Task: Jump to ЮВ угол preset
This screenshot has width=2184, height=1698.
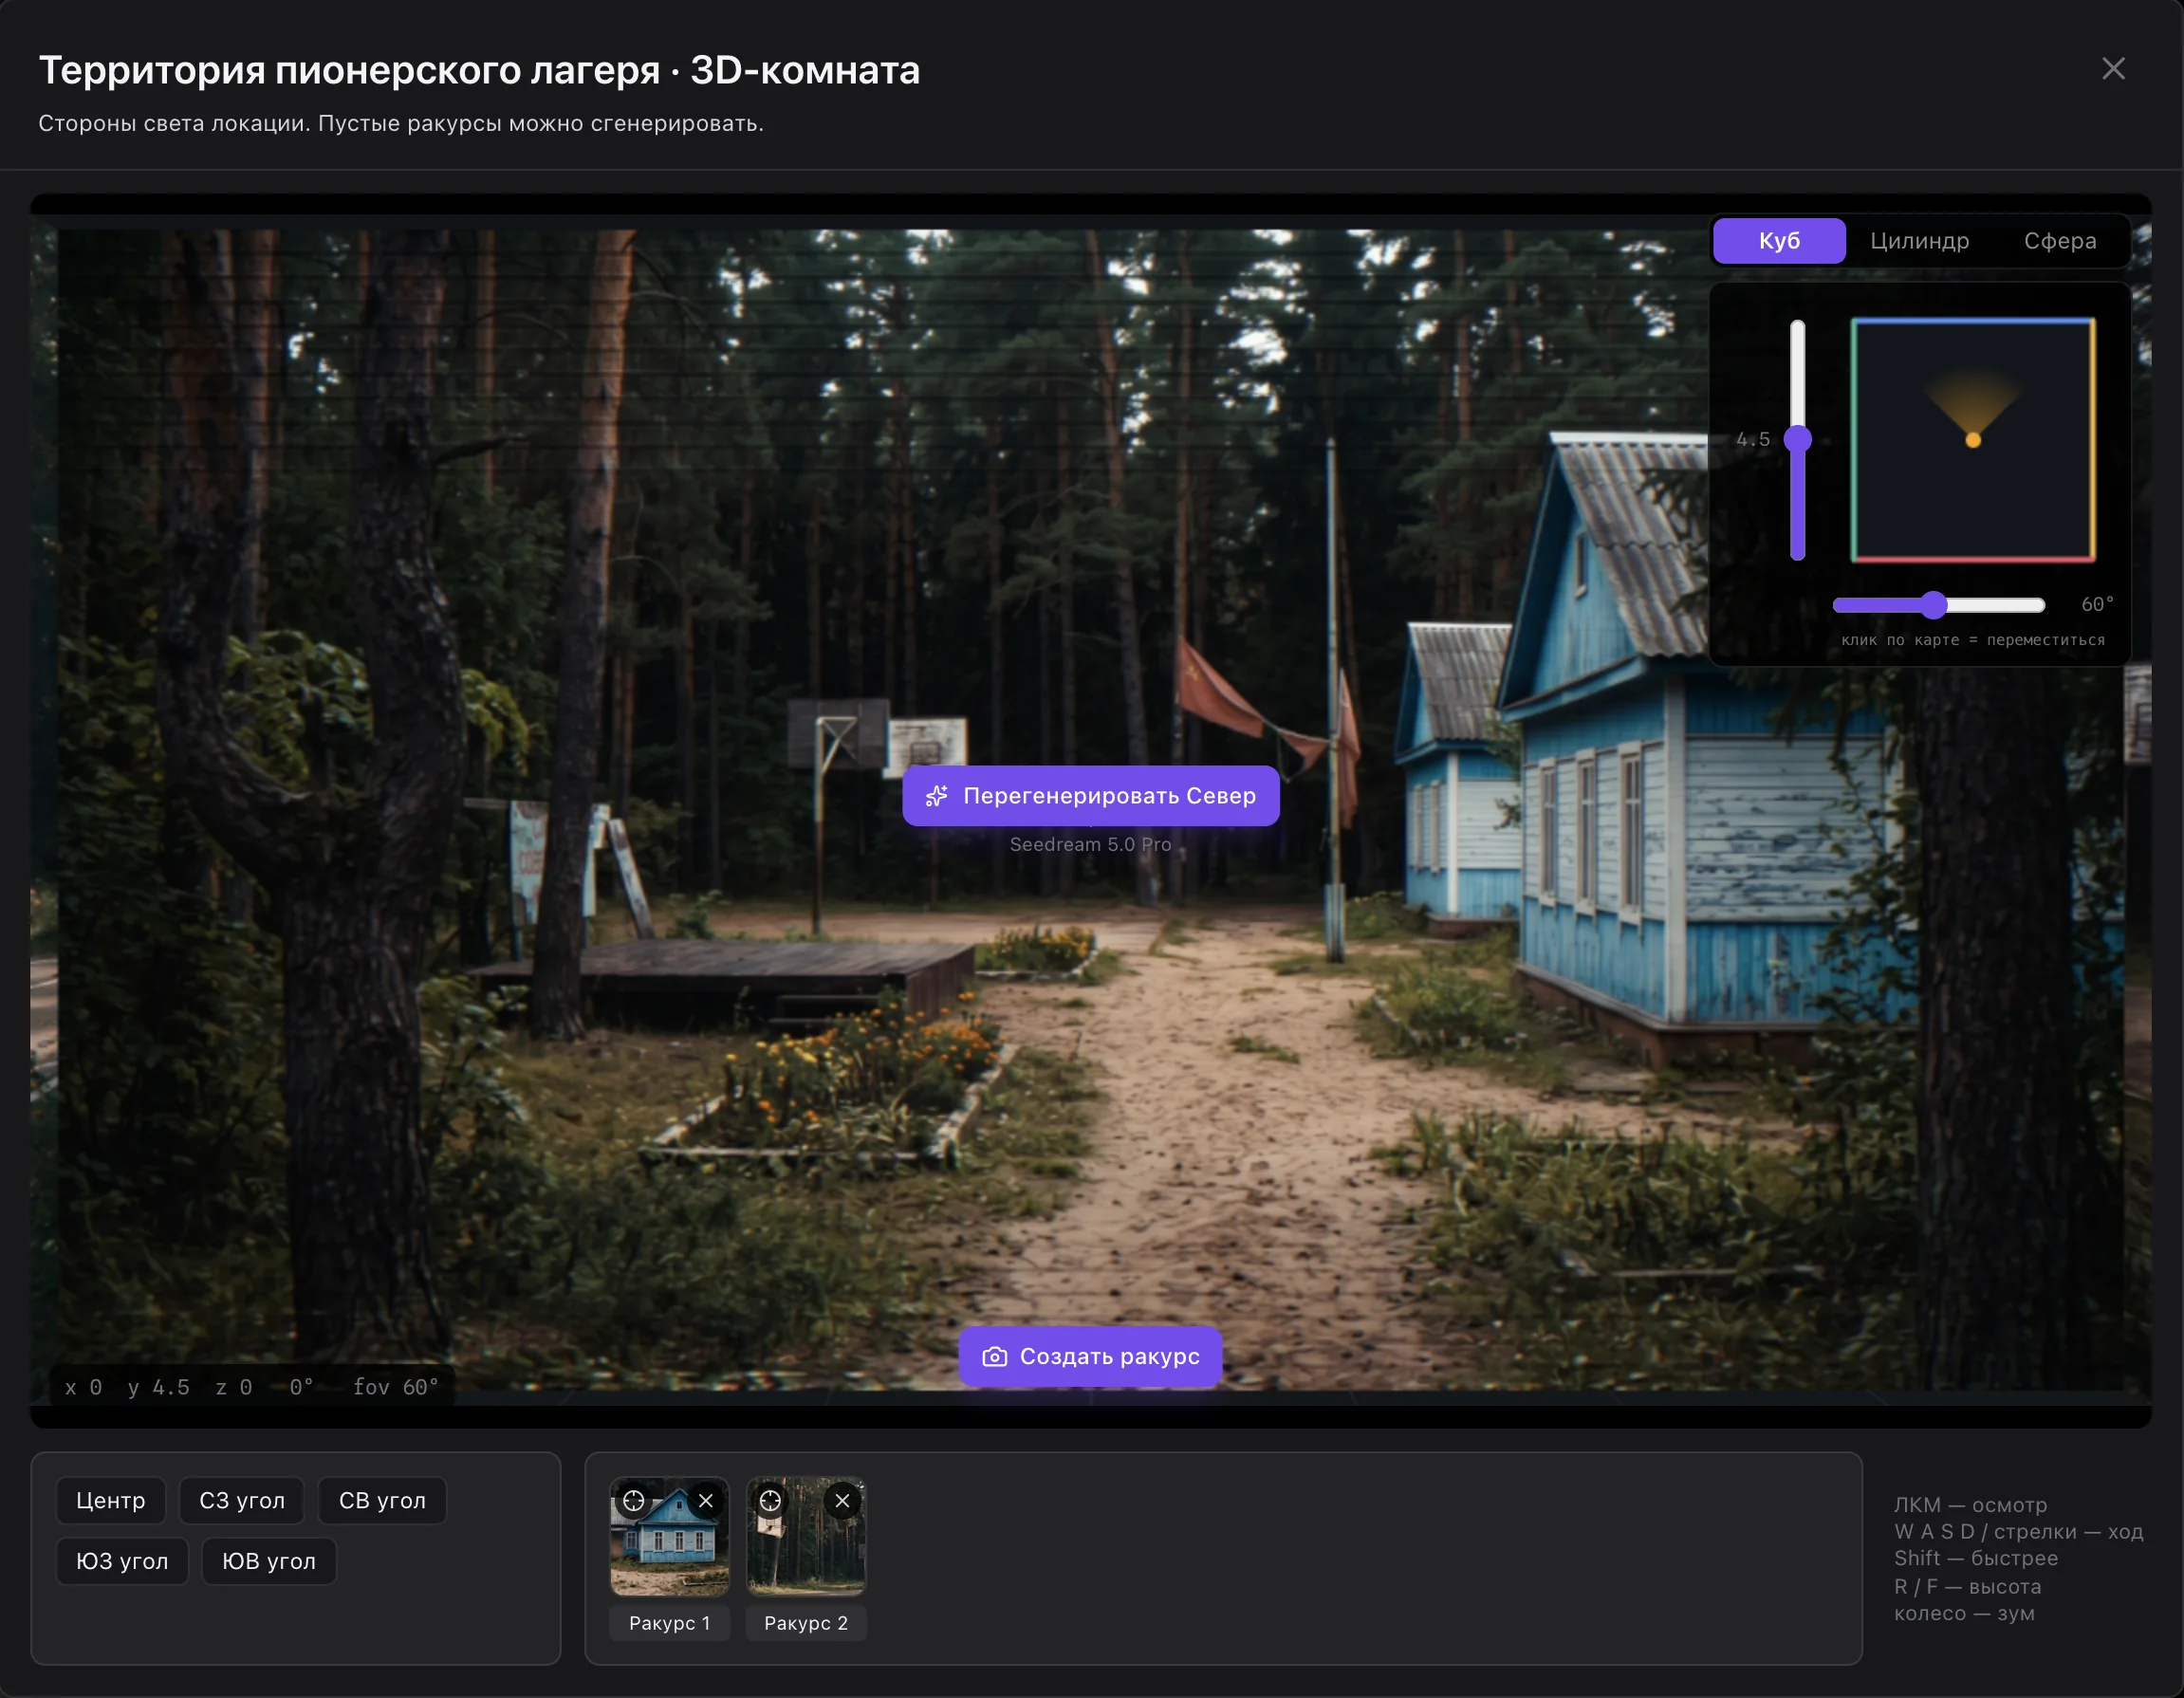Action: (x=269, y=1562)
